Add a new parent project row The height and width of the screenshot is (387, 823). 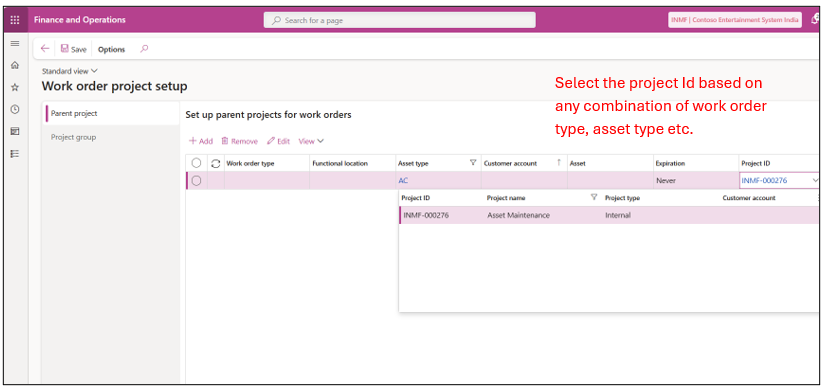[201, 141]
